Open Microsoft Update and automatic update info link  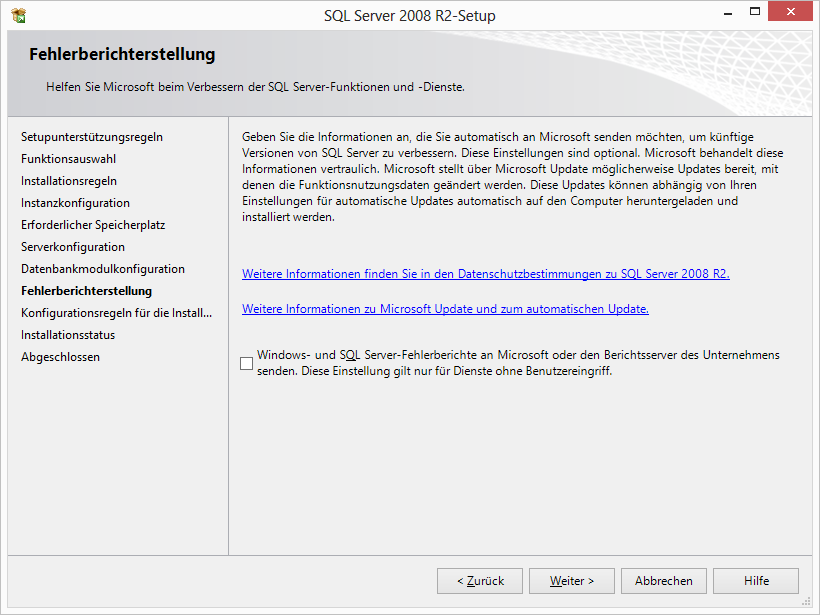[445, 309]
